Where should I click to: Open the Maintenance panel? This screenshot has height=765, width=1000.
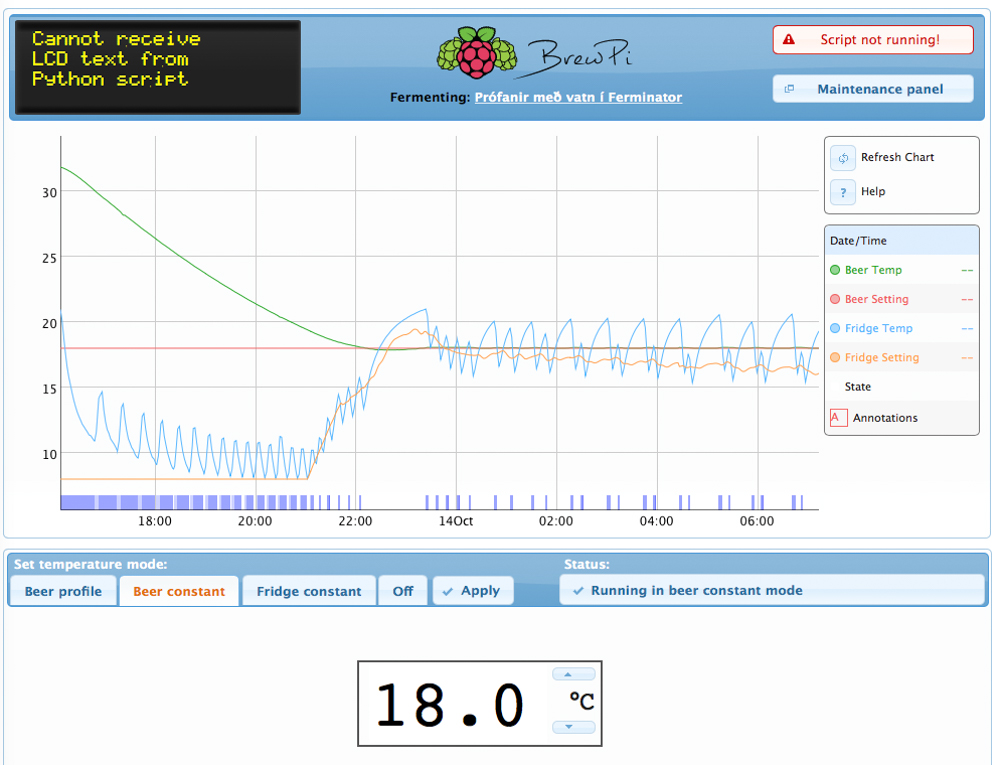[x=879, y=89]
